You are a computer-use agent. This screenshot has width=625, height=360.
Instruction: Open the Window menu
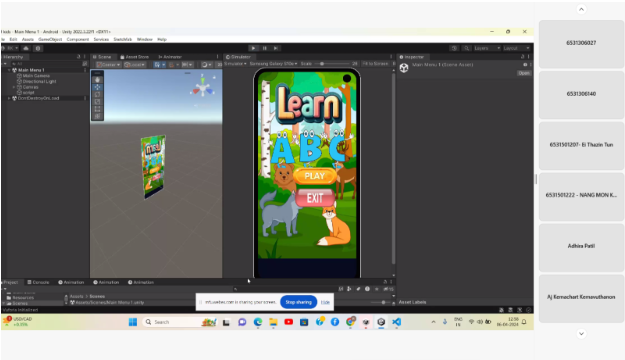(145, 39)
